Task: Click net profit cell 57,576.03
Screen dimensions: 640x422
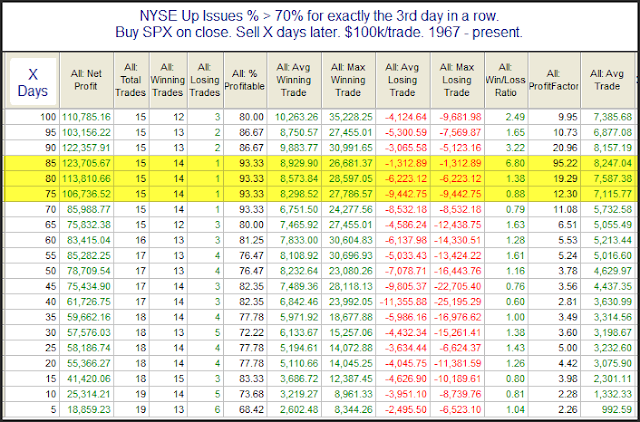Action: (88, 333)
